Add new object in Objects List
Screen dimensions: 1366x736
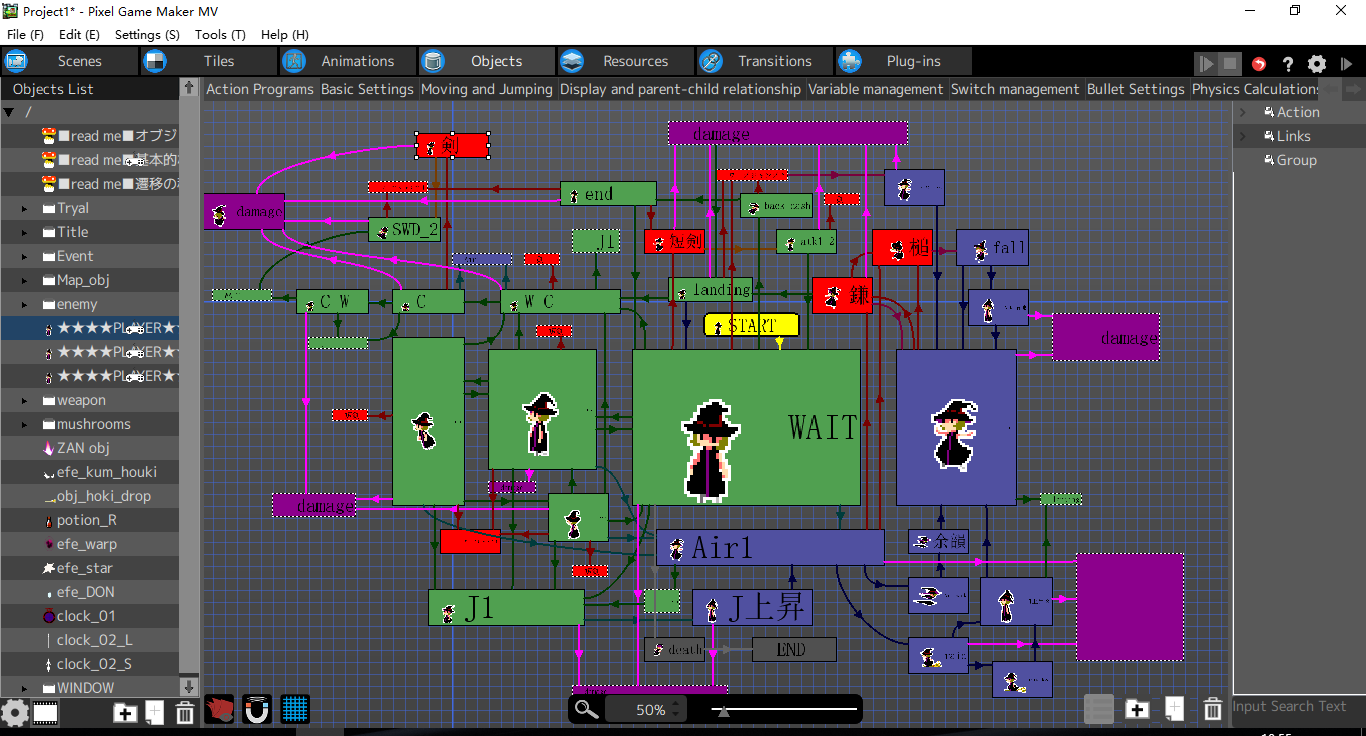coord(154,712)
